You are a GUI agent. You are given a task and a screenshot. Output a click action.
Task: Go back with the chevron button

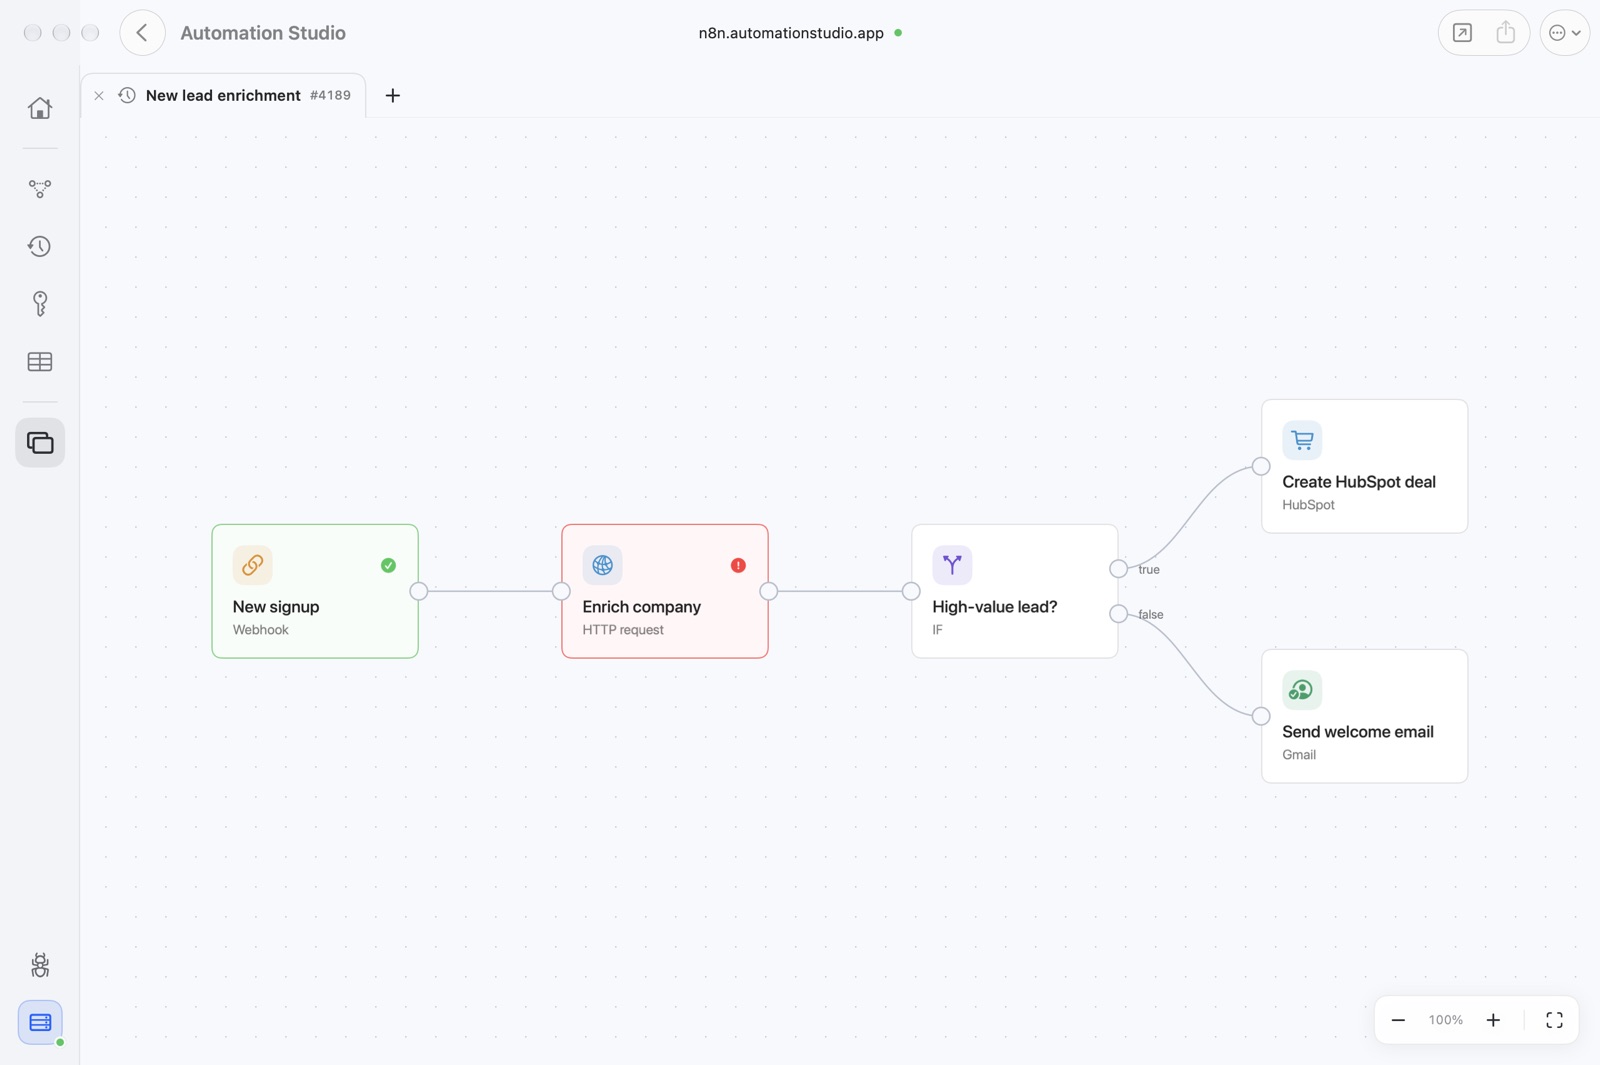(x=142, y=33)
